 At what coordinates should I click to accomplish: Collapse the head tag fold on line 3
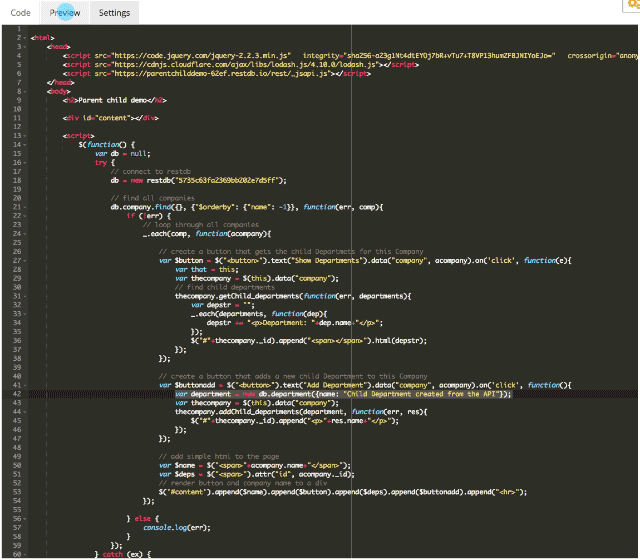pos(25,47)
